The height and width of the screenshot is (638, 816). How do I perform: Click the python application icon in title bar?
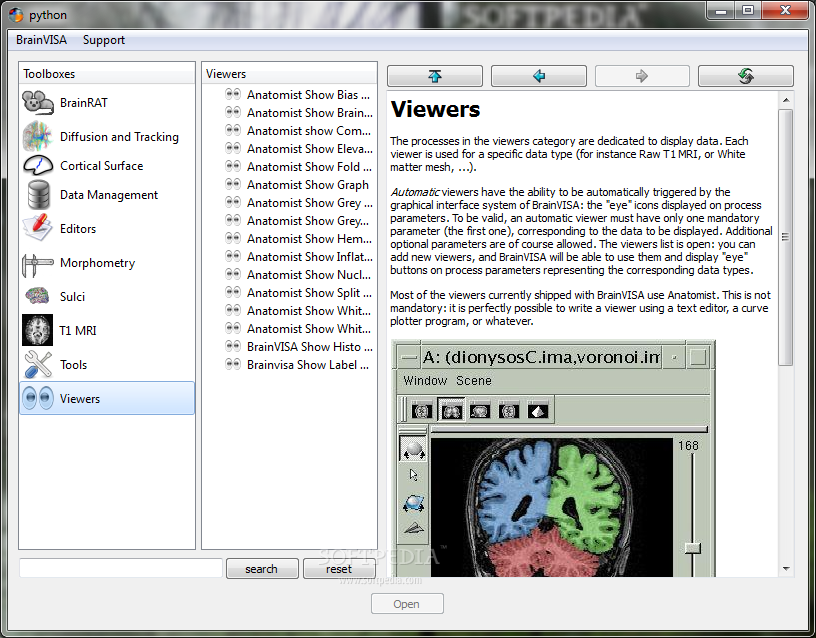[16, 15]
